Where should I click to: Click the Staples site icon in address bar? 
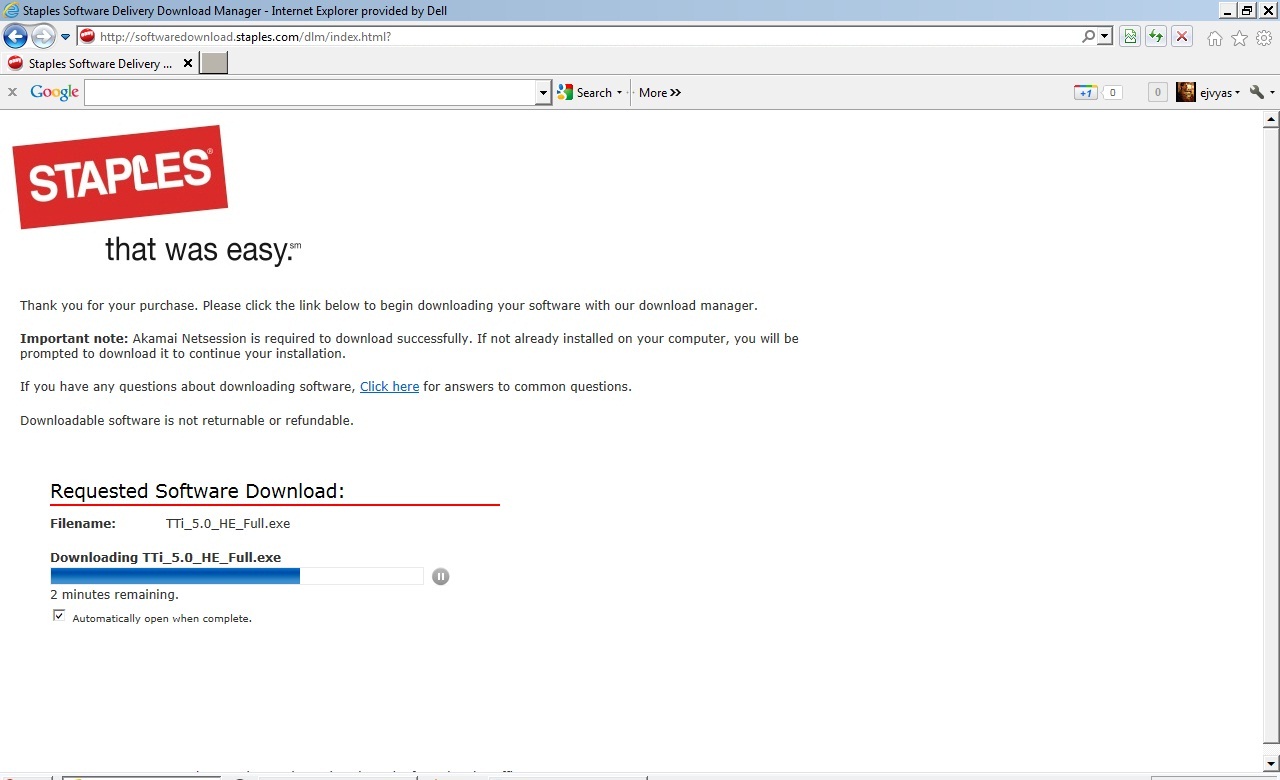tap(88, 37)
